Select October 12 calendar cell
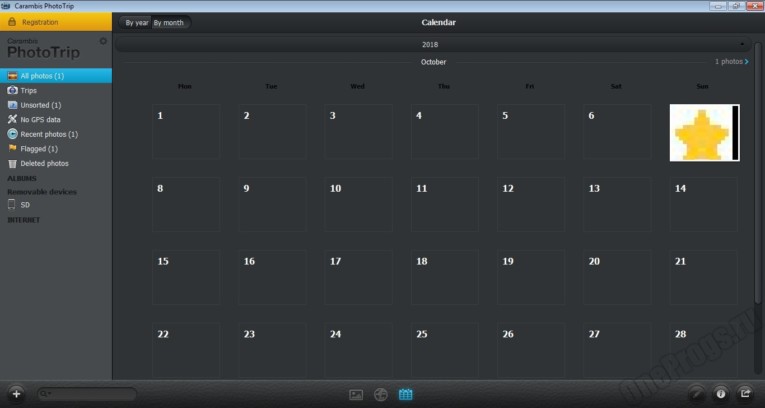 pos(531,204)
